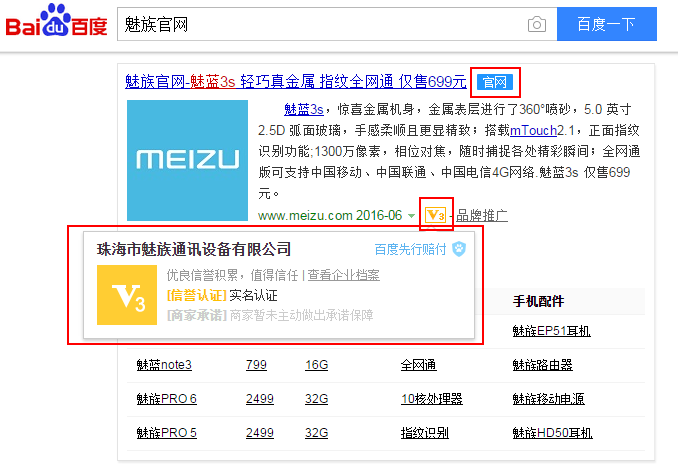Open camera image search icon
Viewport: 678px width, 473px height.
(537, 24)
